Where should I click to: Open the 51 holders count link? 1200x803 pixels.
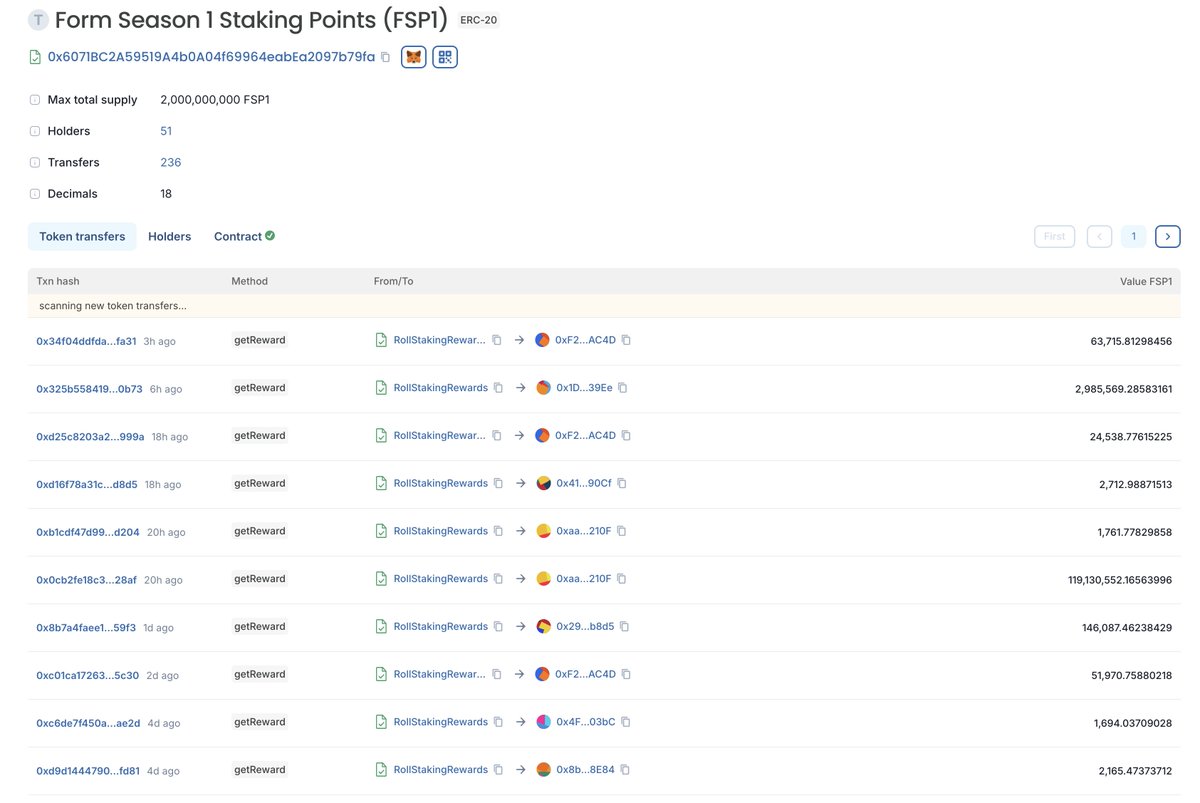click(166, 131)
